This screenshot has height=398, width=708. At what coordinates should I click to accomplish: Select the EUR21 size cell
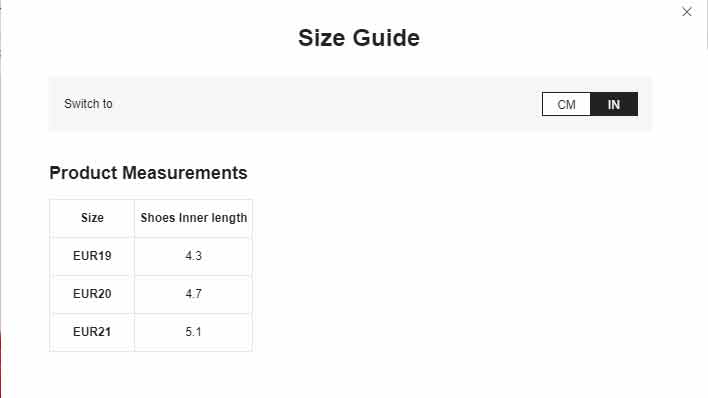pos(92,332)
